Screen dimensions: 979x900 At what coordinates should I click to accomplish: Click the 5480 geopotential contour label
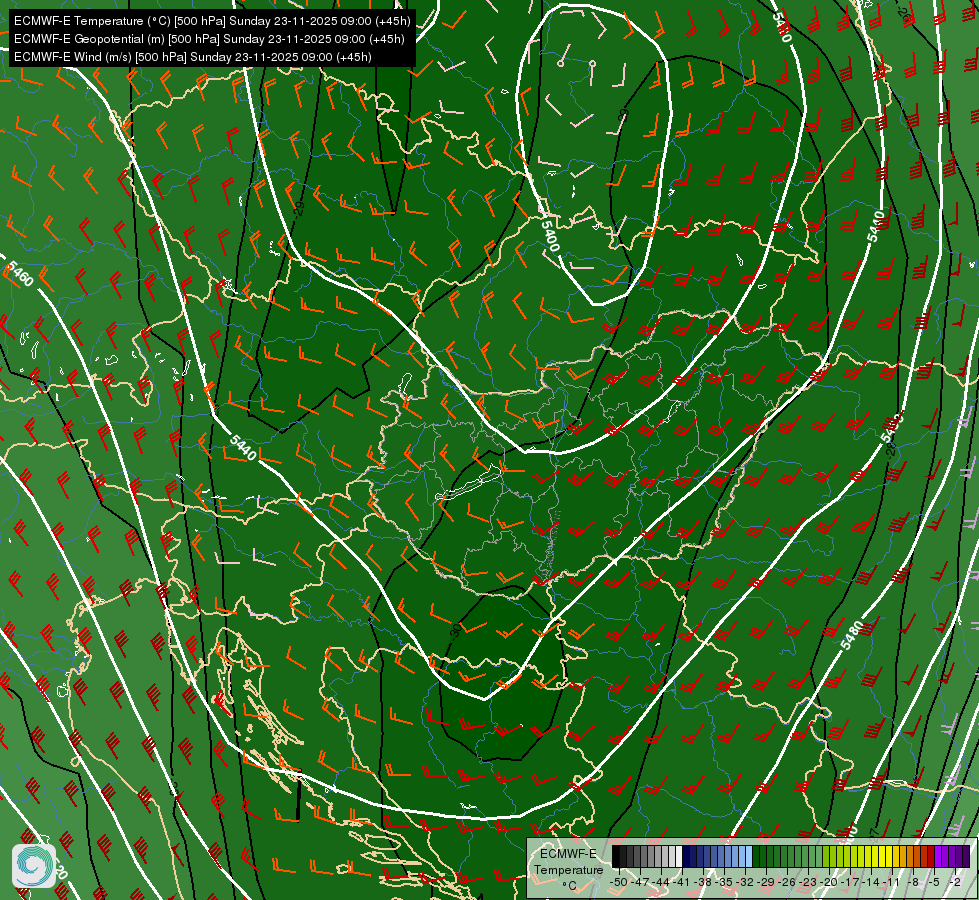click(851, 635)
